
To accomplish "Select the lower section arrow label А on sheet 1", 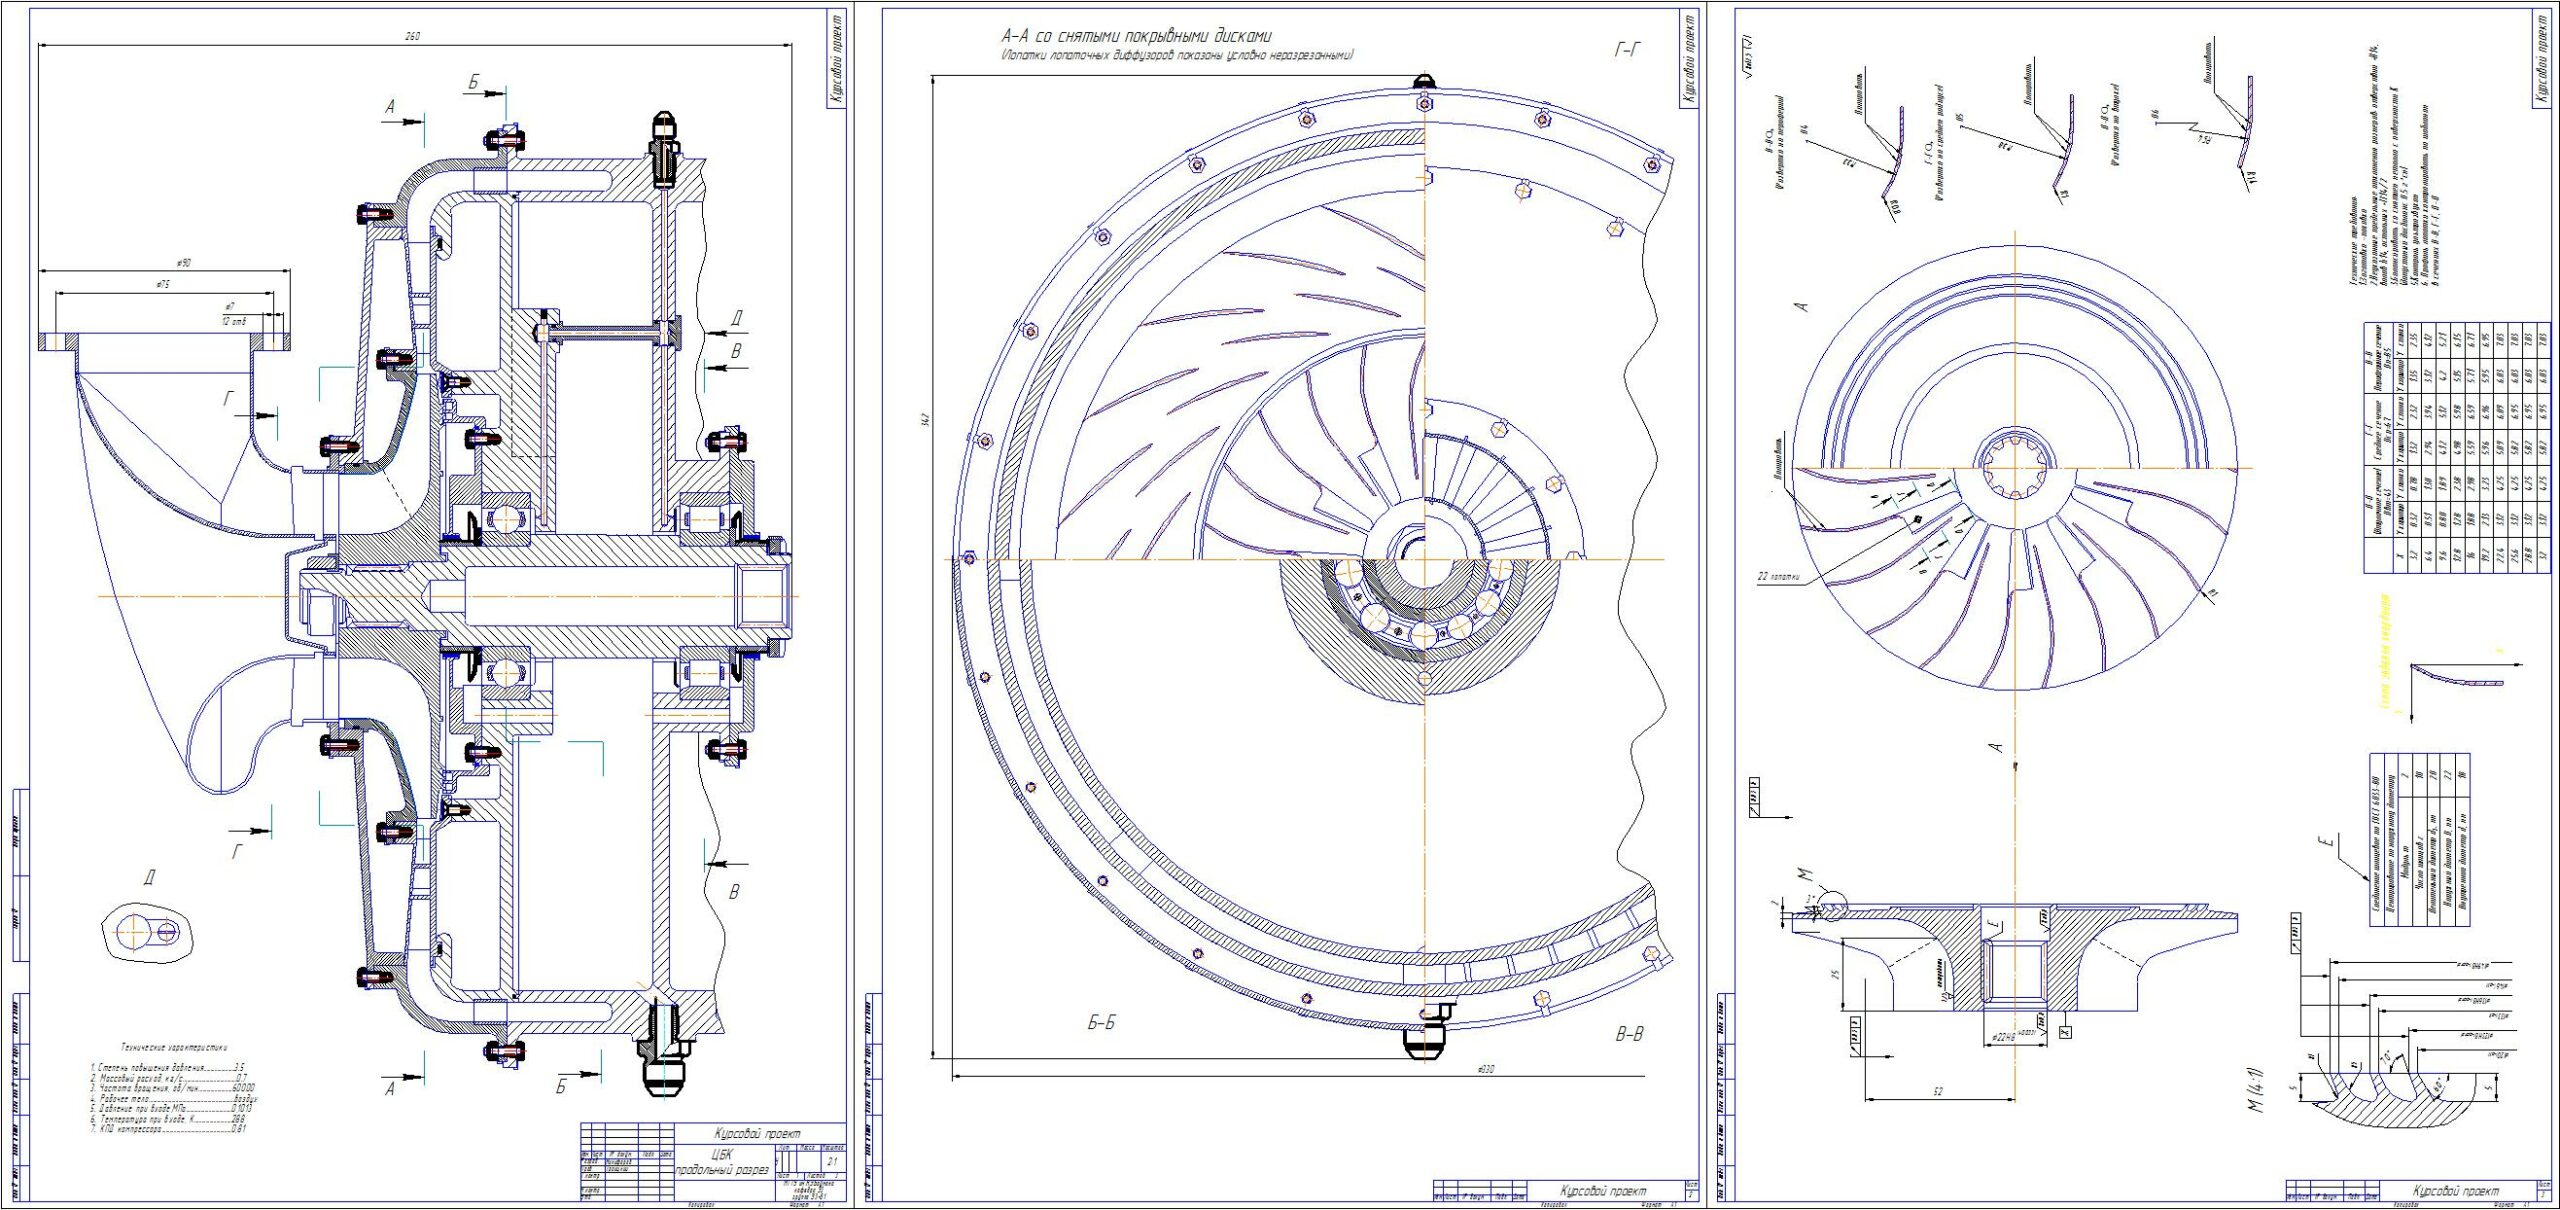I will coord(390,1089).
